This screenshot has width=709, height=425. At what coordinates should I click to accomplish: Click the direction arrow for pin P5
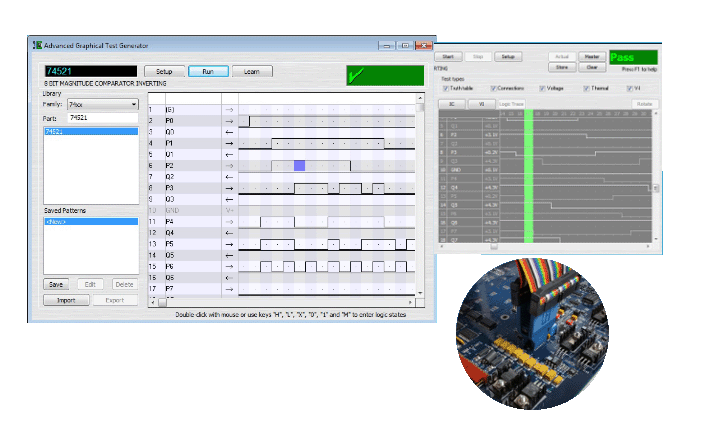pos(229,244)
